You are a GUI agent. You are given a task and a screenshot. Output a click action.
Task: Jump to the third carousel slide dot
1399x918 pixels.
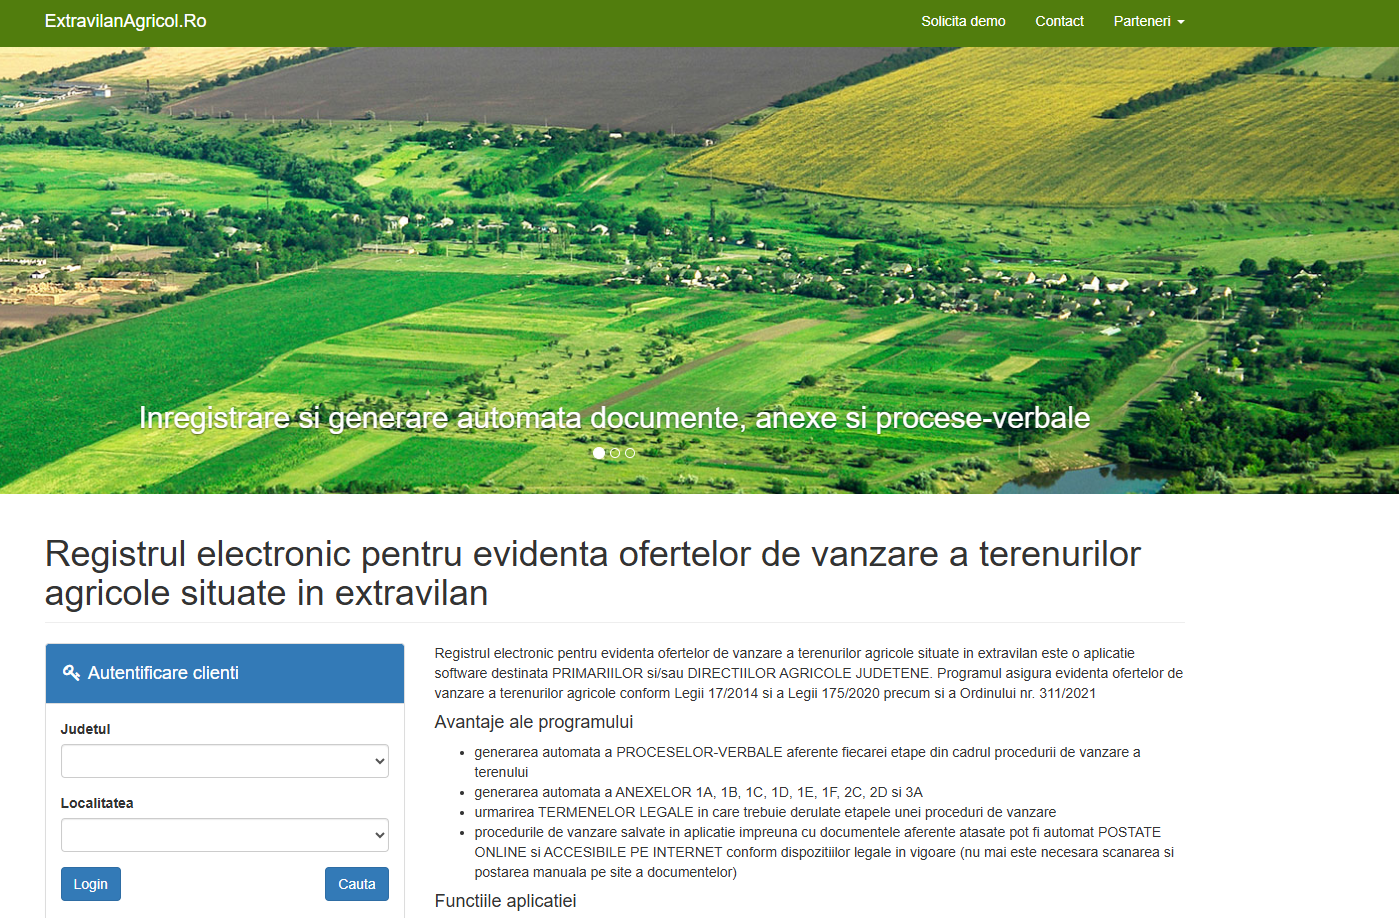click(x=630, y=453)
